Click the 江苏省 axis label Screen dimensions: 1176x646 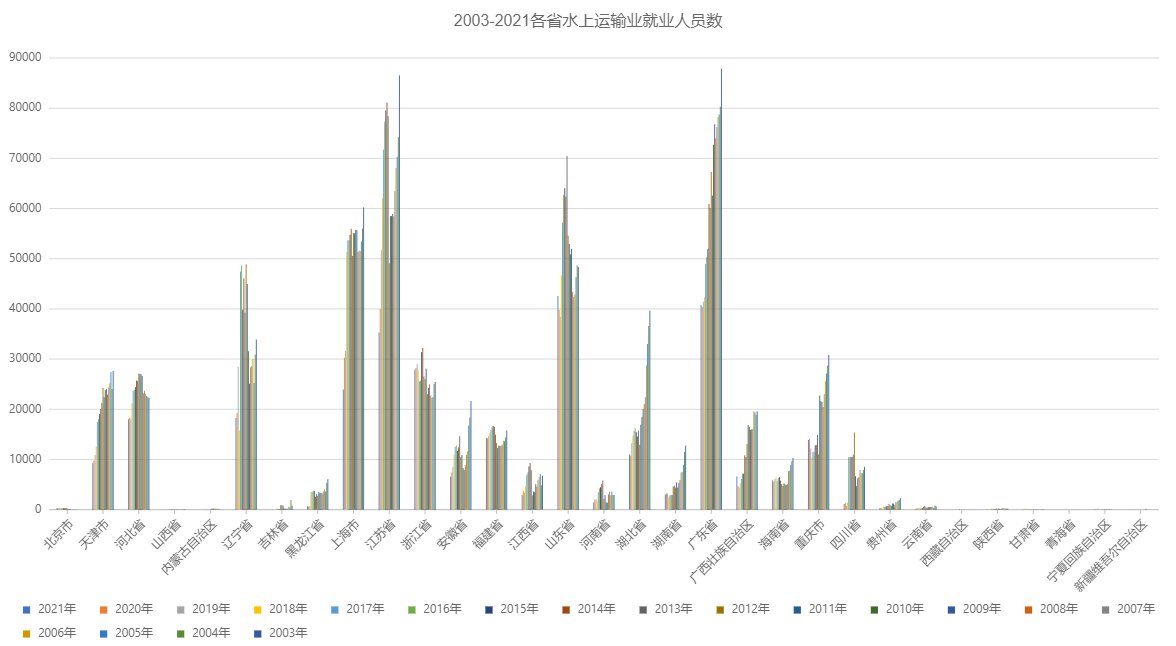click(x=381, y=533)
